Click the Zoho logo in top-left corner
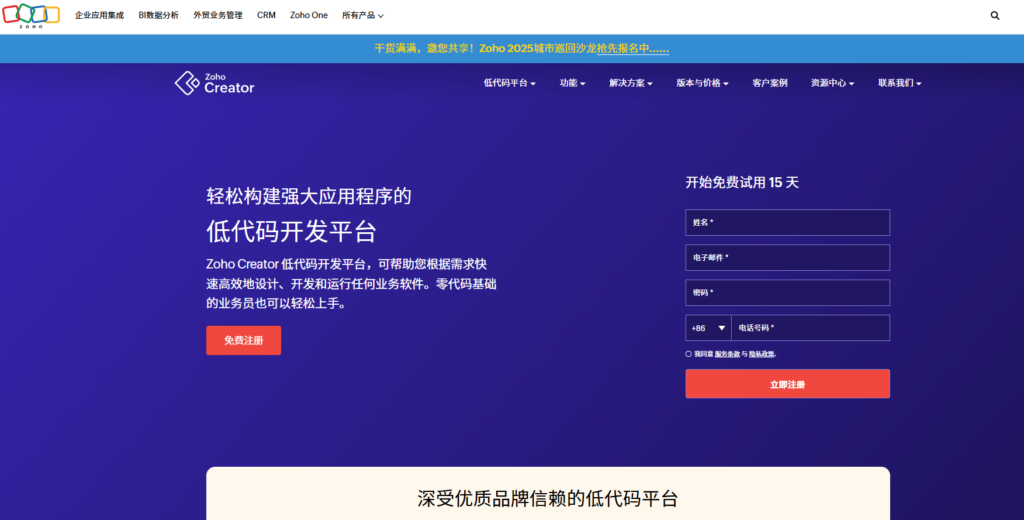The width and height of the screenshot is (1024, 520). [32, 15]
